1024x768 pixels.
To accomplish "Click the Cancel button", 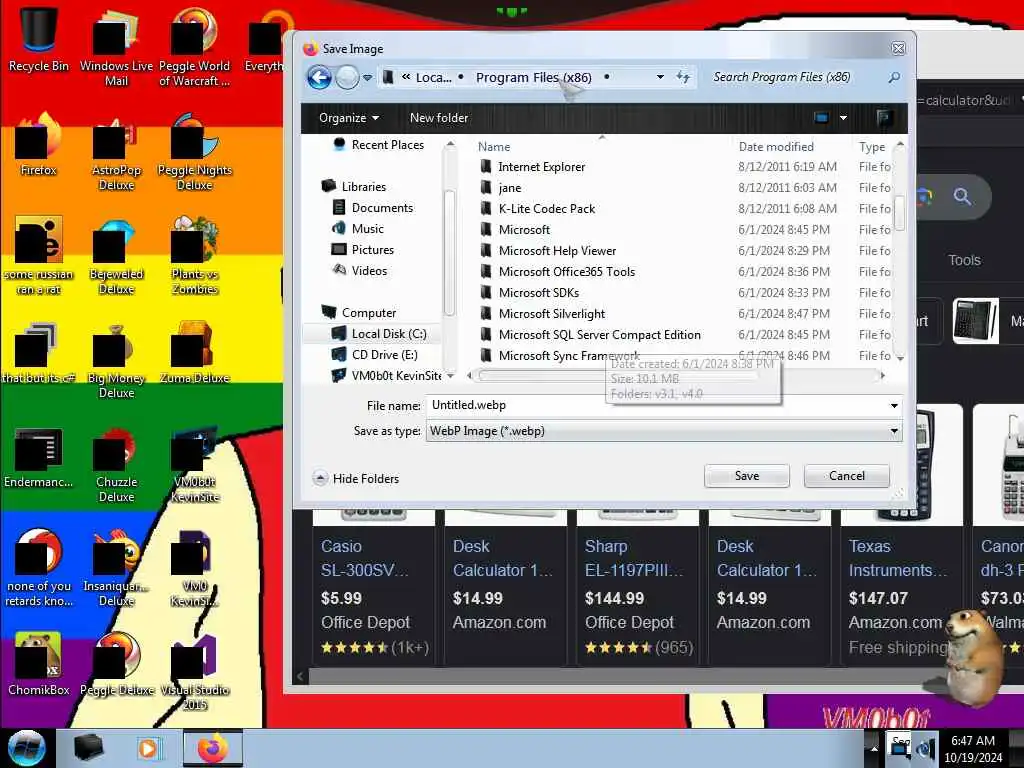I will click(x=846, y=476).
